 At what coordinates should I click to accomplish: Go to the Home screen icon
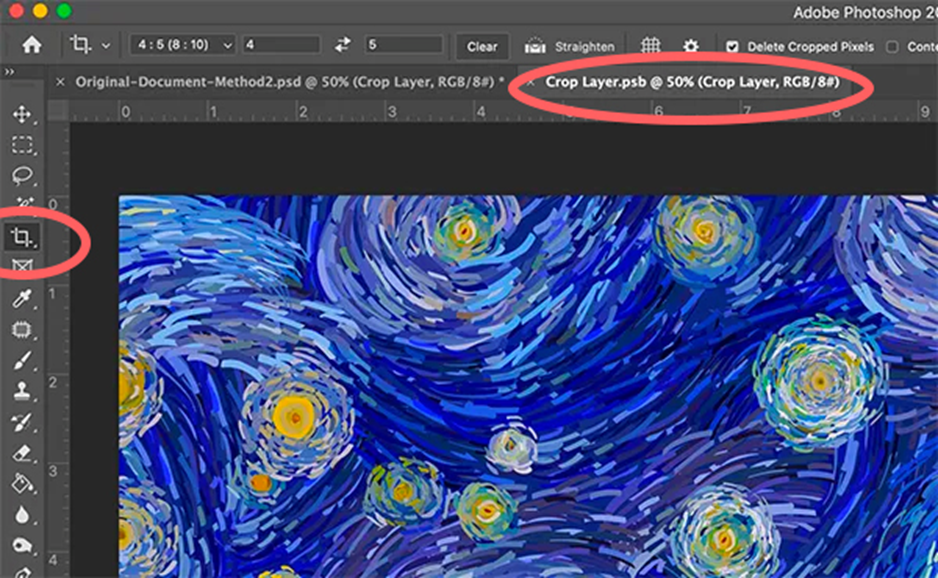pyautogui.click(x=32, y=45)
